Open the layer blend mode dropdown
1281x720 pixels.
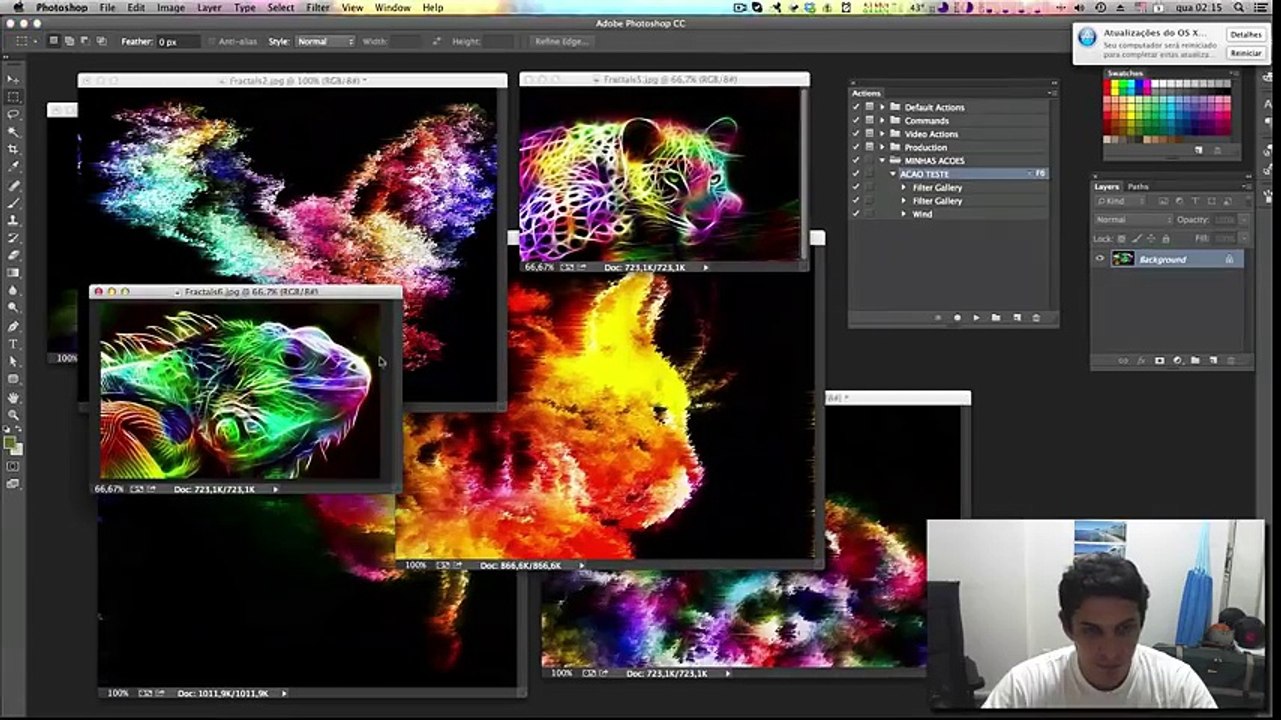1132,219
